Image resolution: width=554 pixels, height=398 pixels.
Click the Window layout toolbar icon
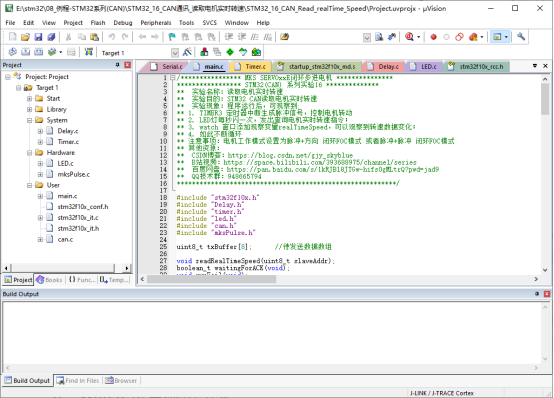tap(497, 37)
